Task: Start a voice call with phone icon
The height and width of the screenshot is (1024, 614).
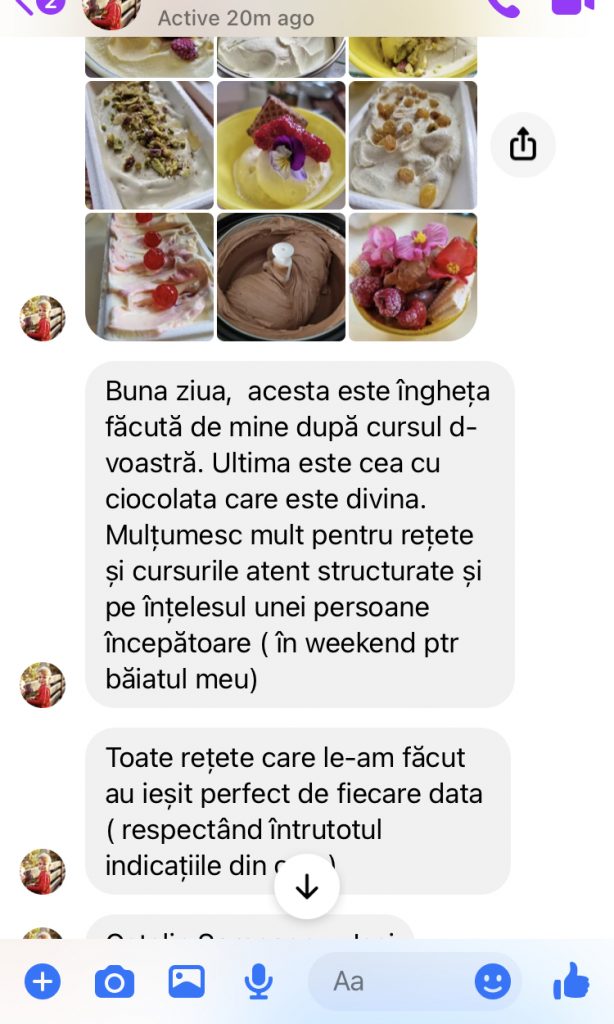Action: click(503, 8)
